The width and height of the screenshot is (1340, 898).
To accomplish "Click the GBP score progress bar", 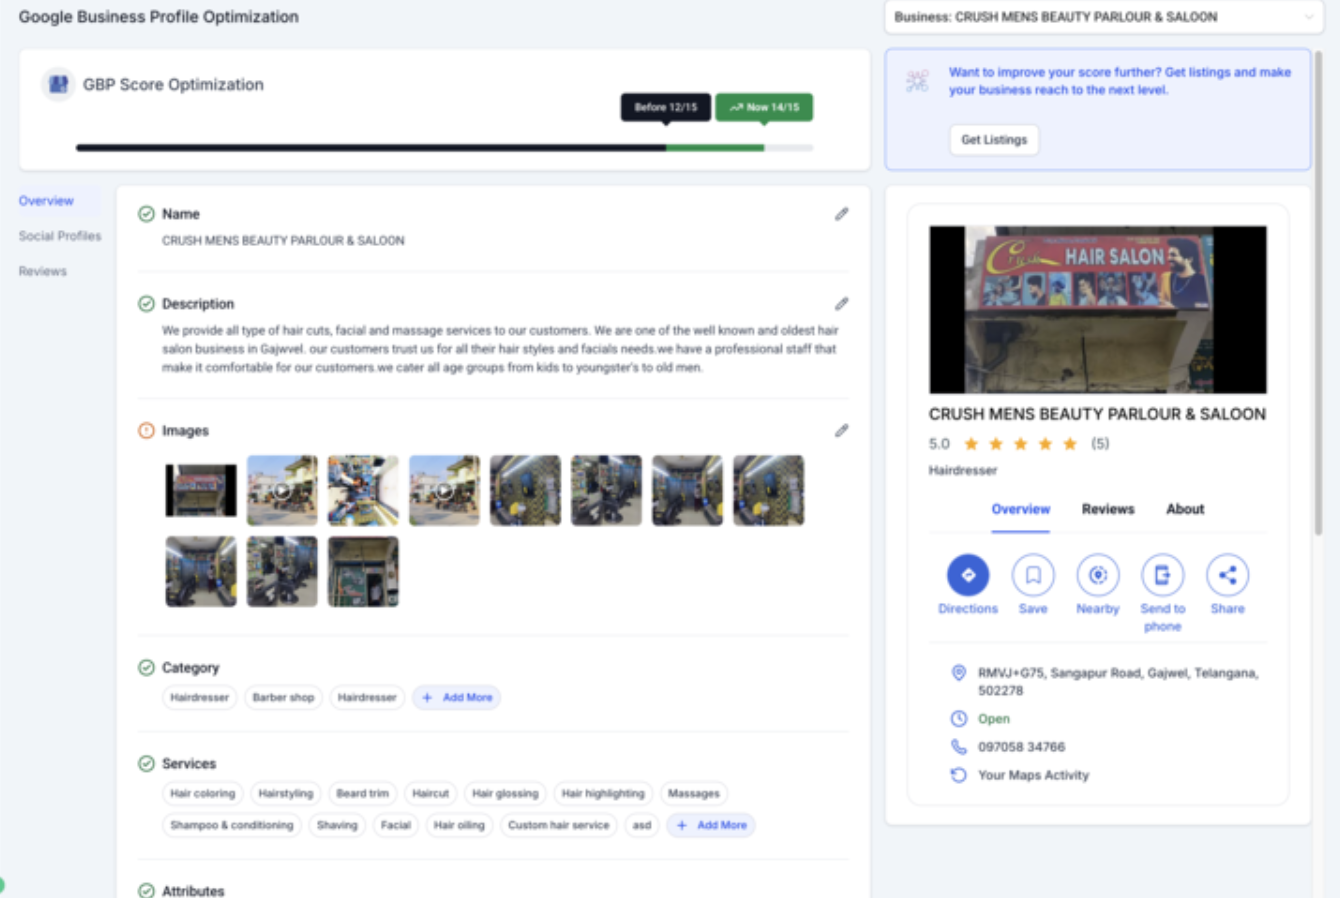I will click(444, 148).
